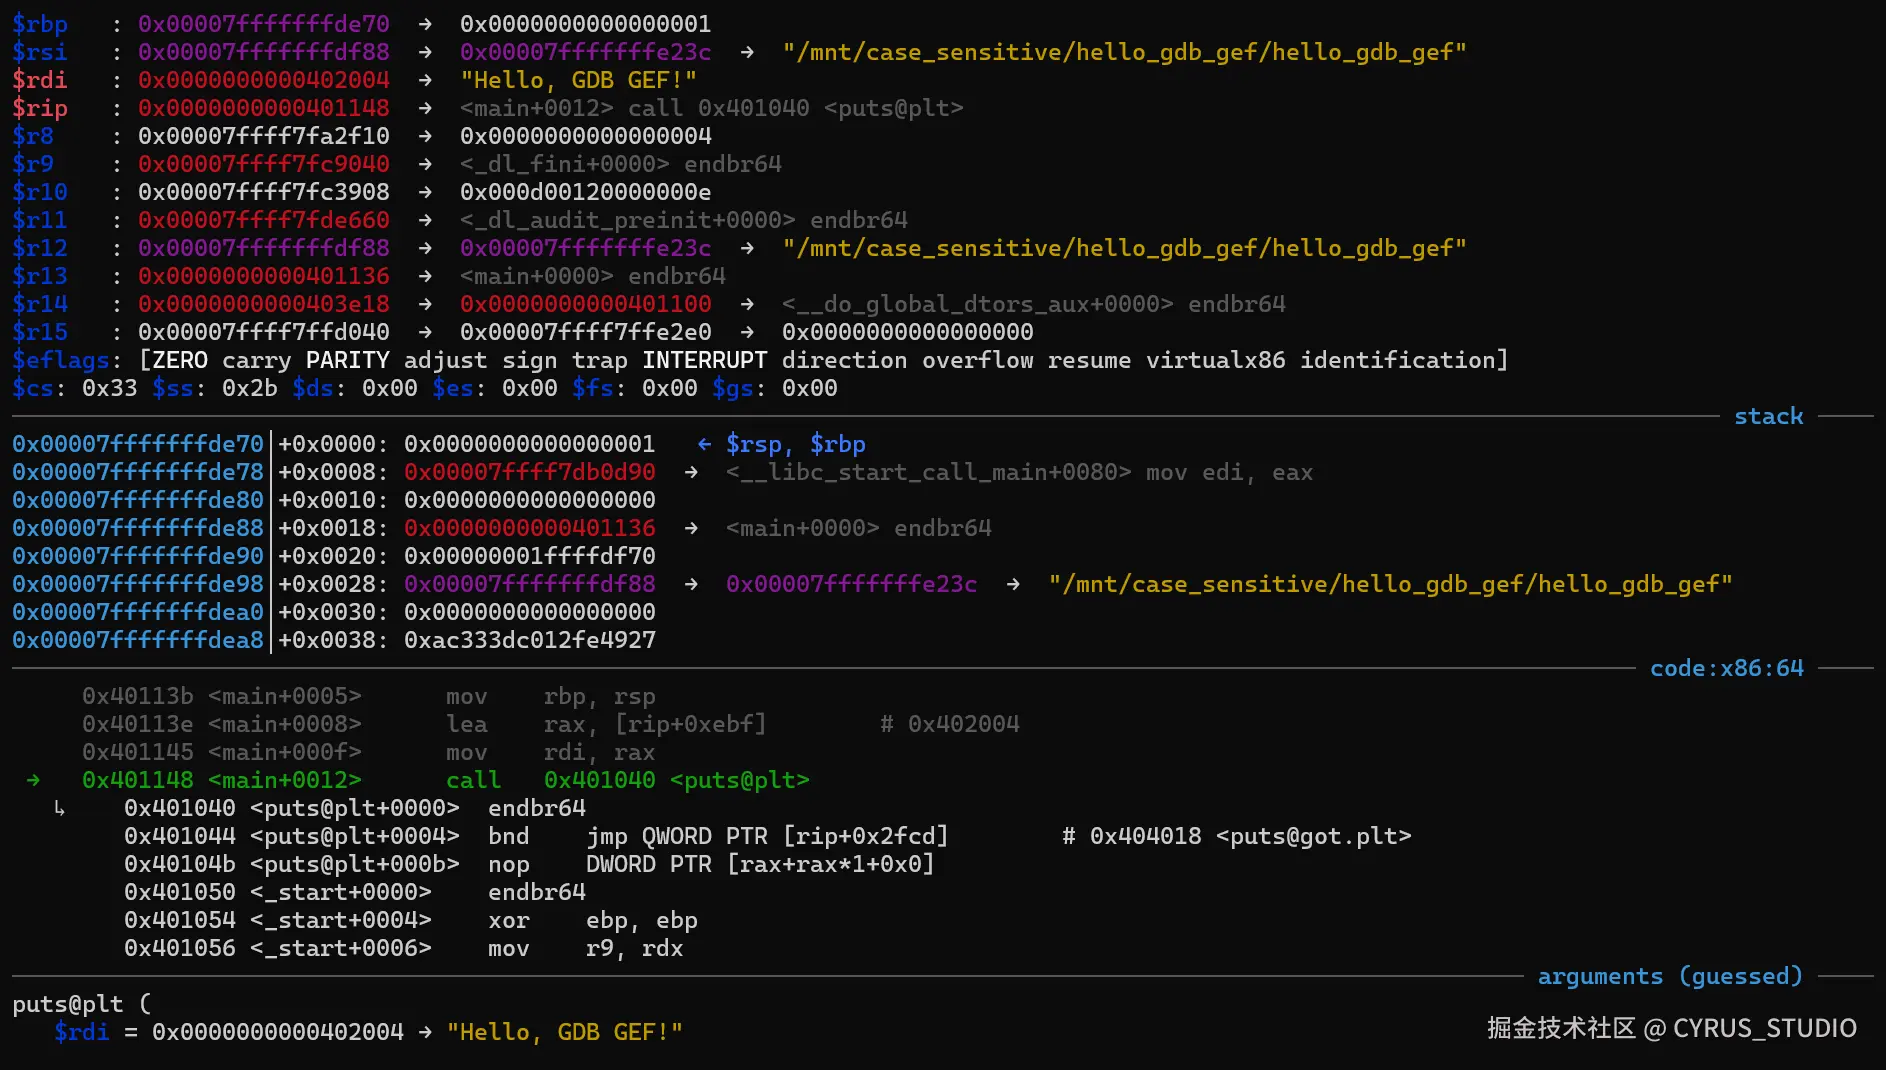Viewport: 1886px width, 1070px height.
Task: Click the branch arrow below the call line
Action: tap(60, 808)
